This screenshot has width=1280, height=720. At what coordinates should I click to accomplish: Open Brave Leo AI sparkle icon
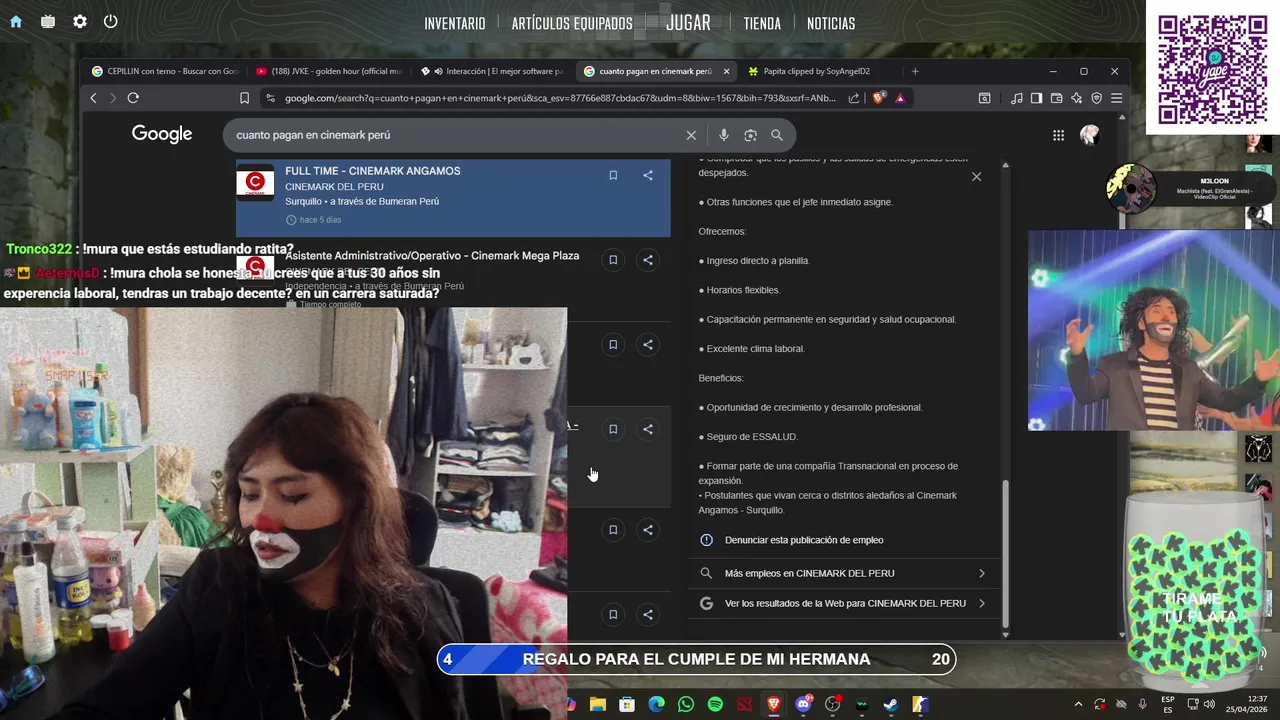pyautogui.click(x=1076, y=98)
